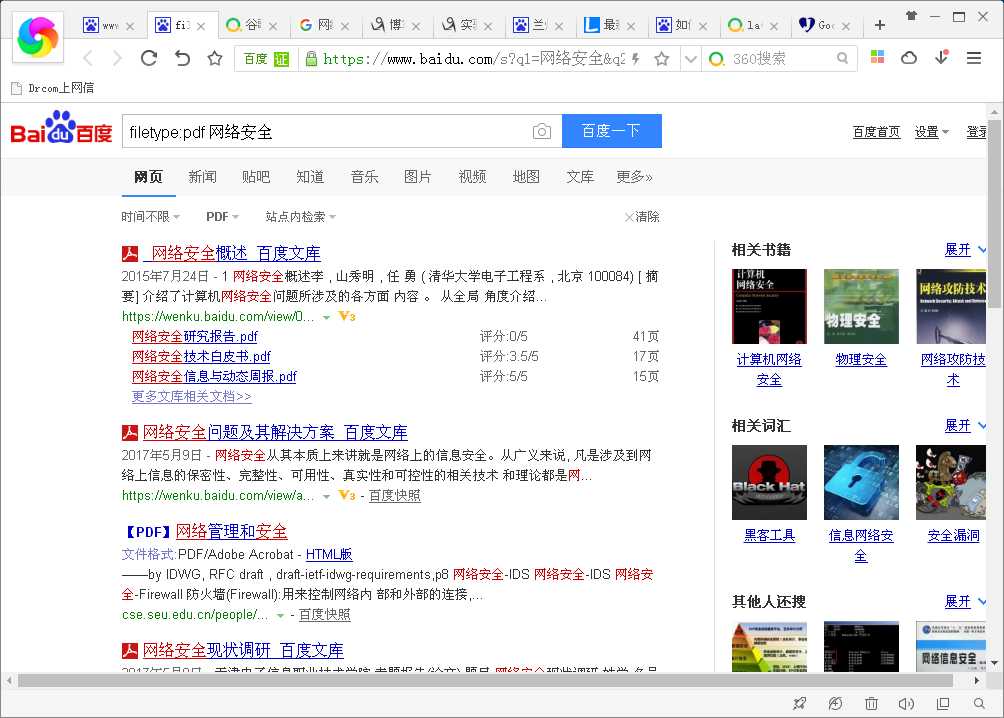Switch to 新闻 search category
The width and height of the screenshot is (1004, 718).
pos(202,177)
